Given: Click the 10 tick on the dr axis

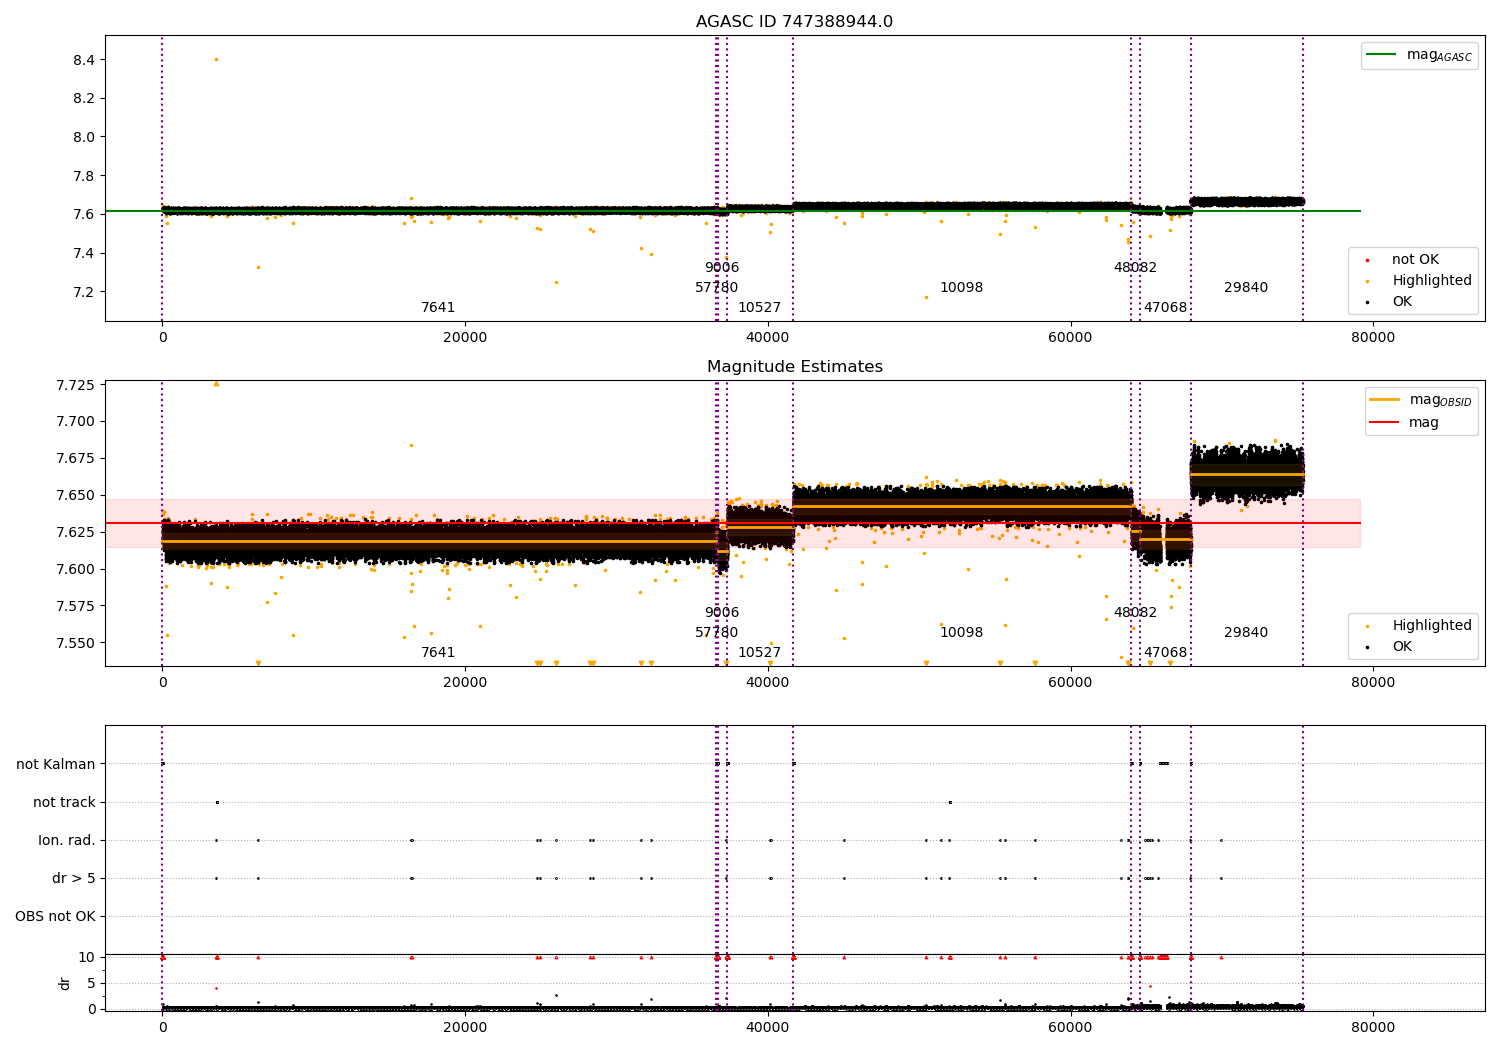Looking at the screenshot, I should pyautogui.click(x=87, y=958).
